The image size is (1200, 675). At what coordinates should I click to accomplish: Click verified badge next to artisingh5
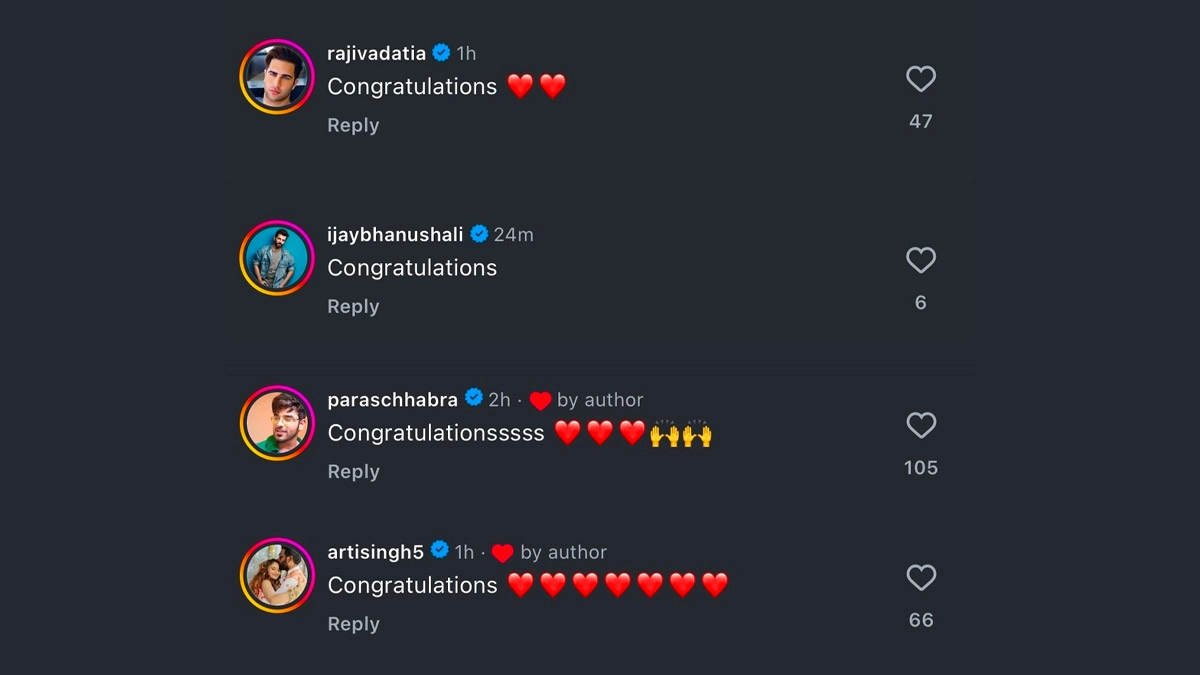[x=440, y=551]
